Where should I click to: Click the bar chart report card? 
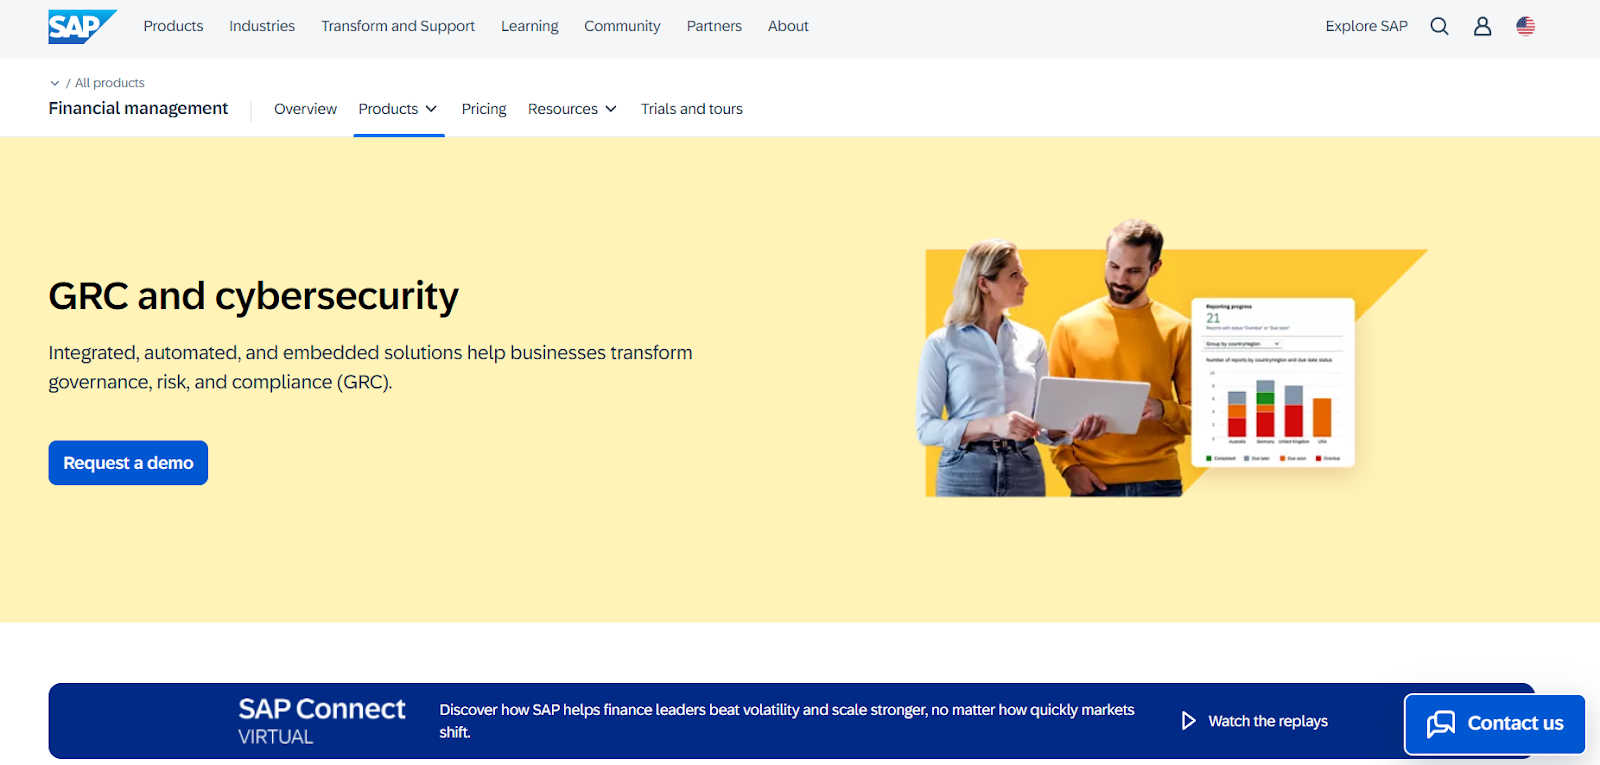pyautogui.click(x=1273, y=382)
